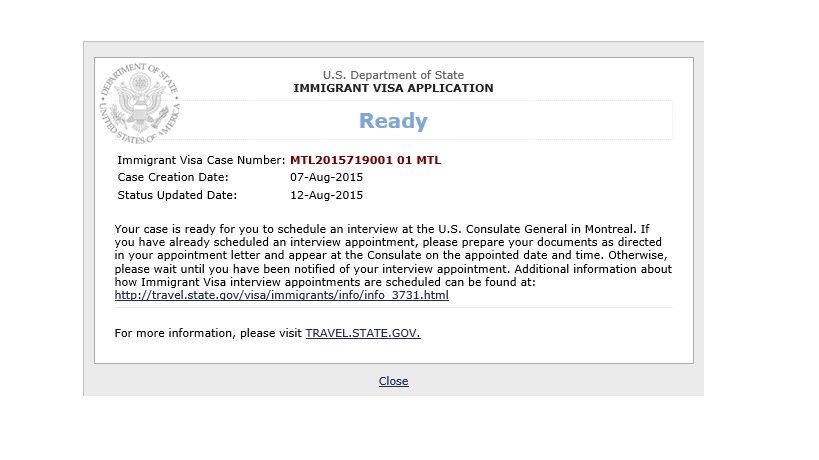This screenshot has width=819, height=460.
Task: Click the U.S. Department of State header text
Action: (393, 75)
